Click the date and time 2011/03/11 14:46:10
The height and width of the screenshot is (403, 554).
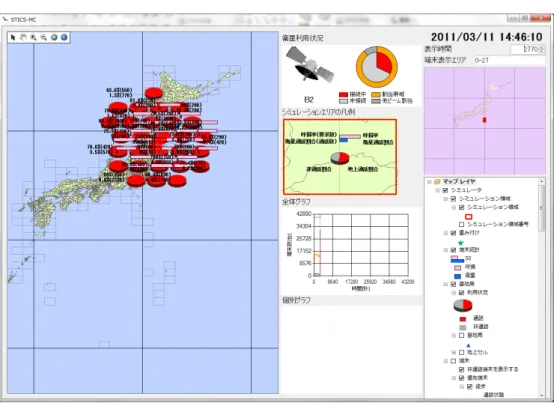[x=487, y=37]
